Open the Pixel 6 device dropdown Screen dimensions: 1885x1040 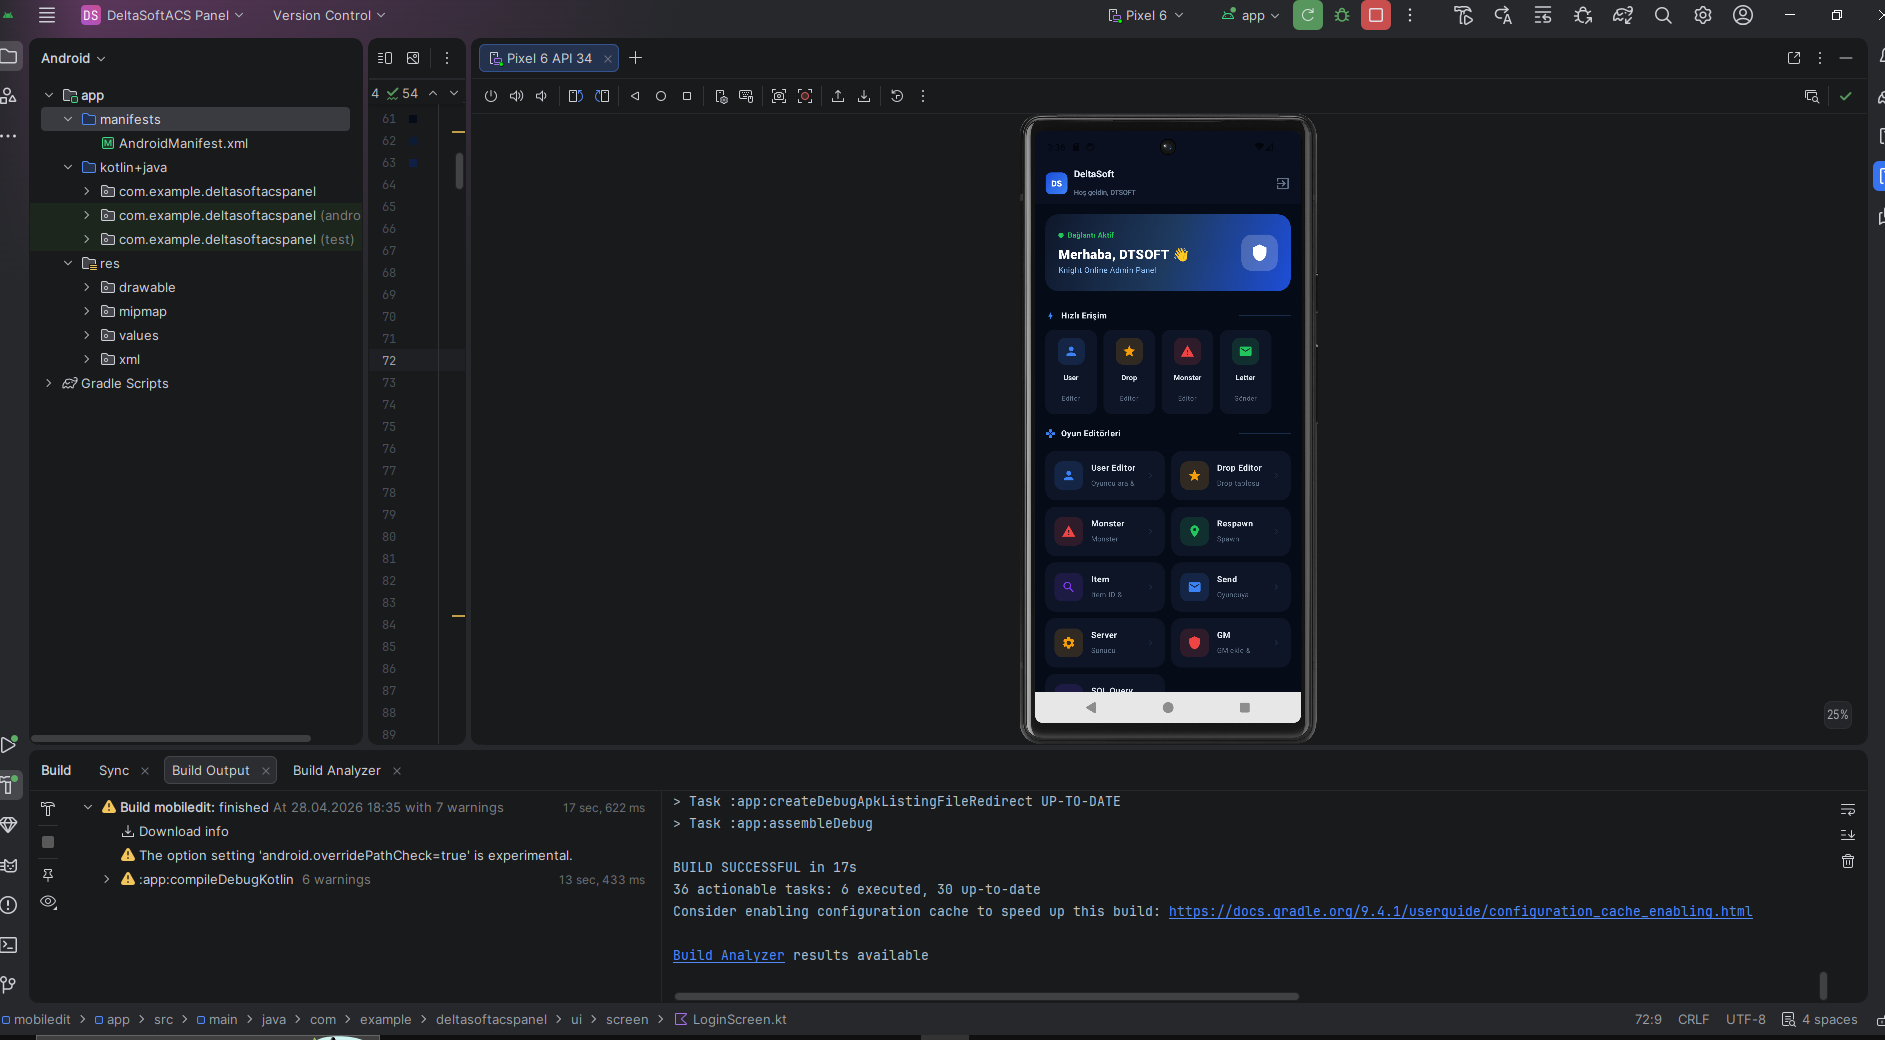coord(1146,15)
